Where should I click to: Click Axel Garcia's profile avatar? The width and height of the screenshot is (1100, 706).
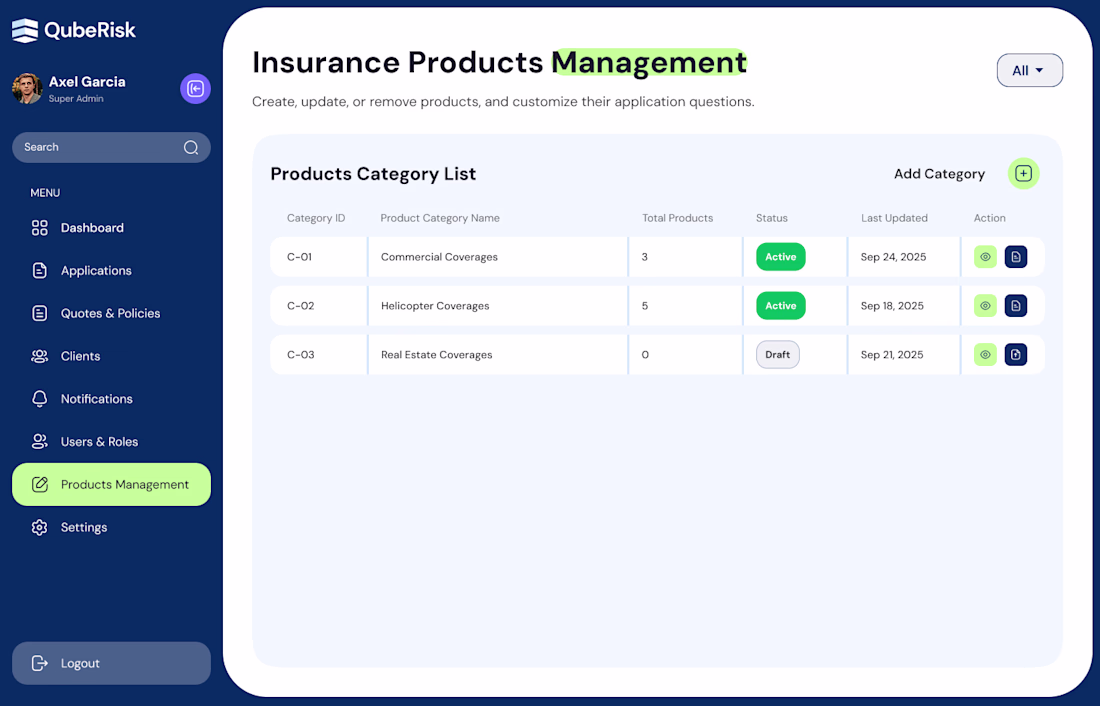tap(27, 88)
